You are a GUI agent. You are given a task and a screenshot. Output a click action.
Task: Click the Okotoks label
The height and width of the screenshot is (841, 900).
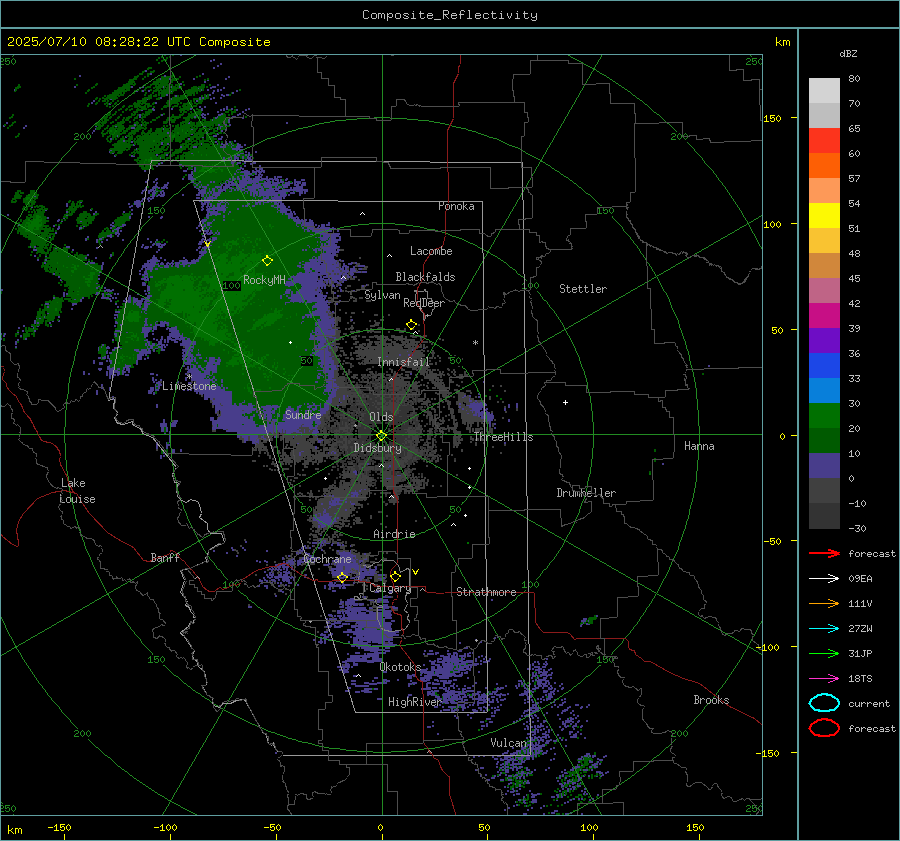click(x=400, y=667)
